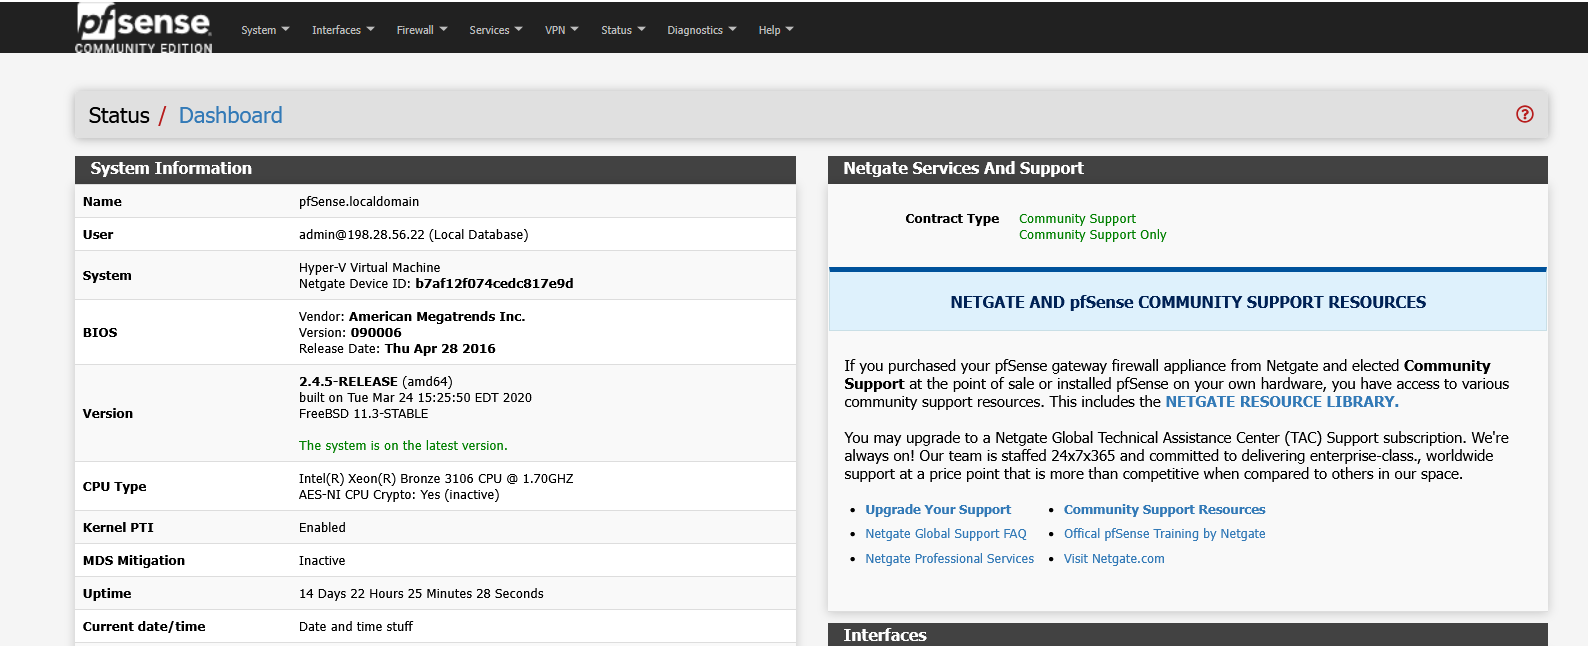This screenshot has width=1588, height=646.
Task: Click the FreeBSD 11.3-STABLE text
Action: [363, 414]
